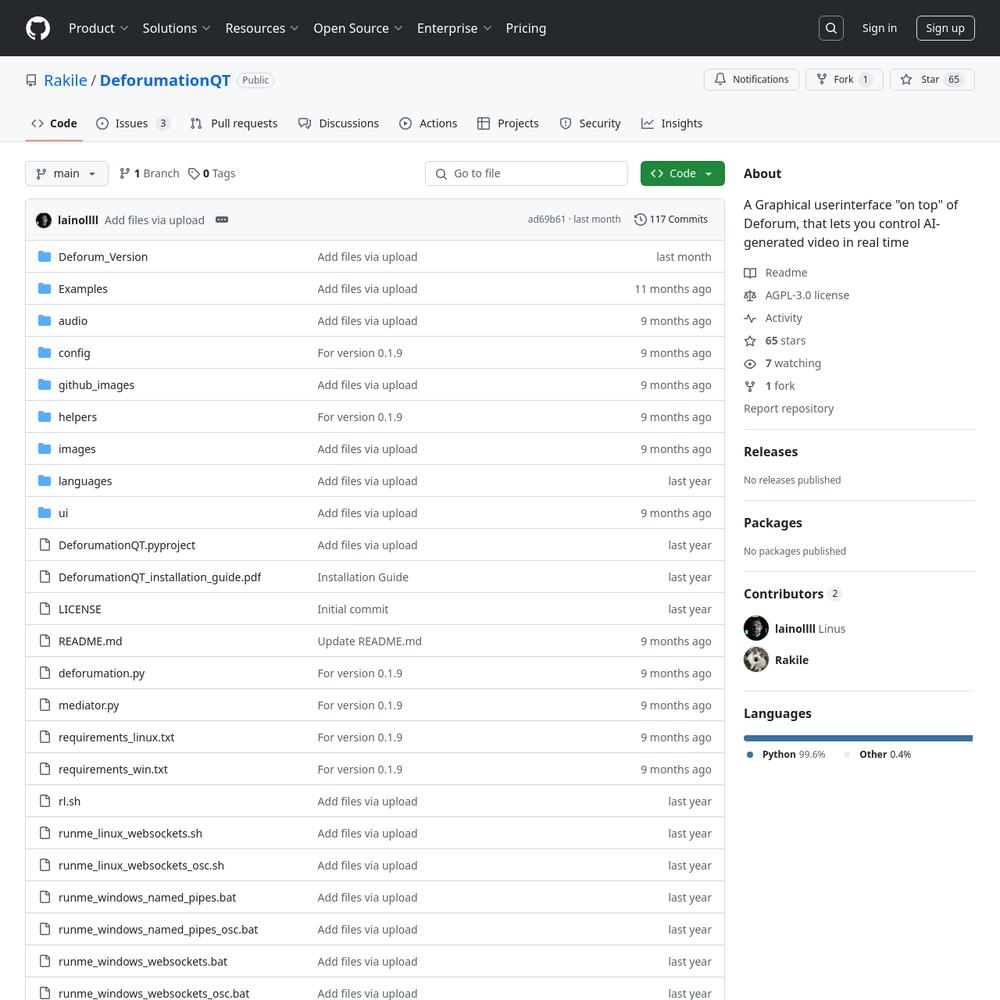Open requirements_linux.txt file
Screen dimensions: 1000x1000
[116, 737]
